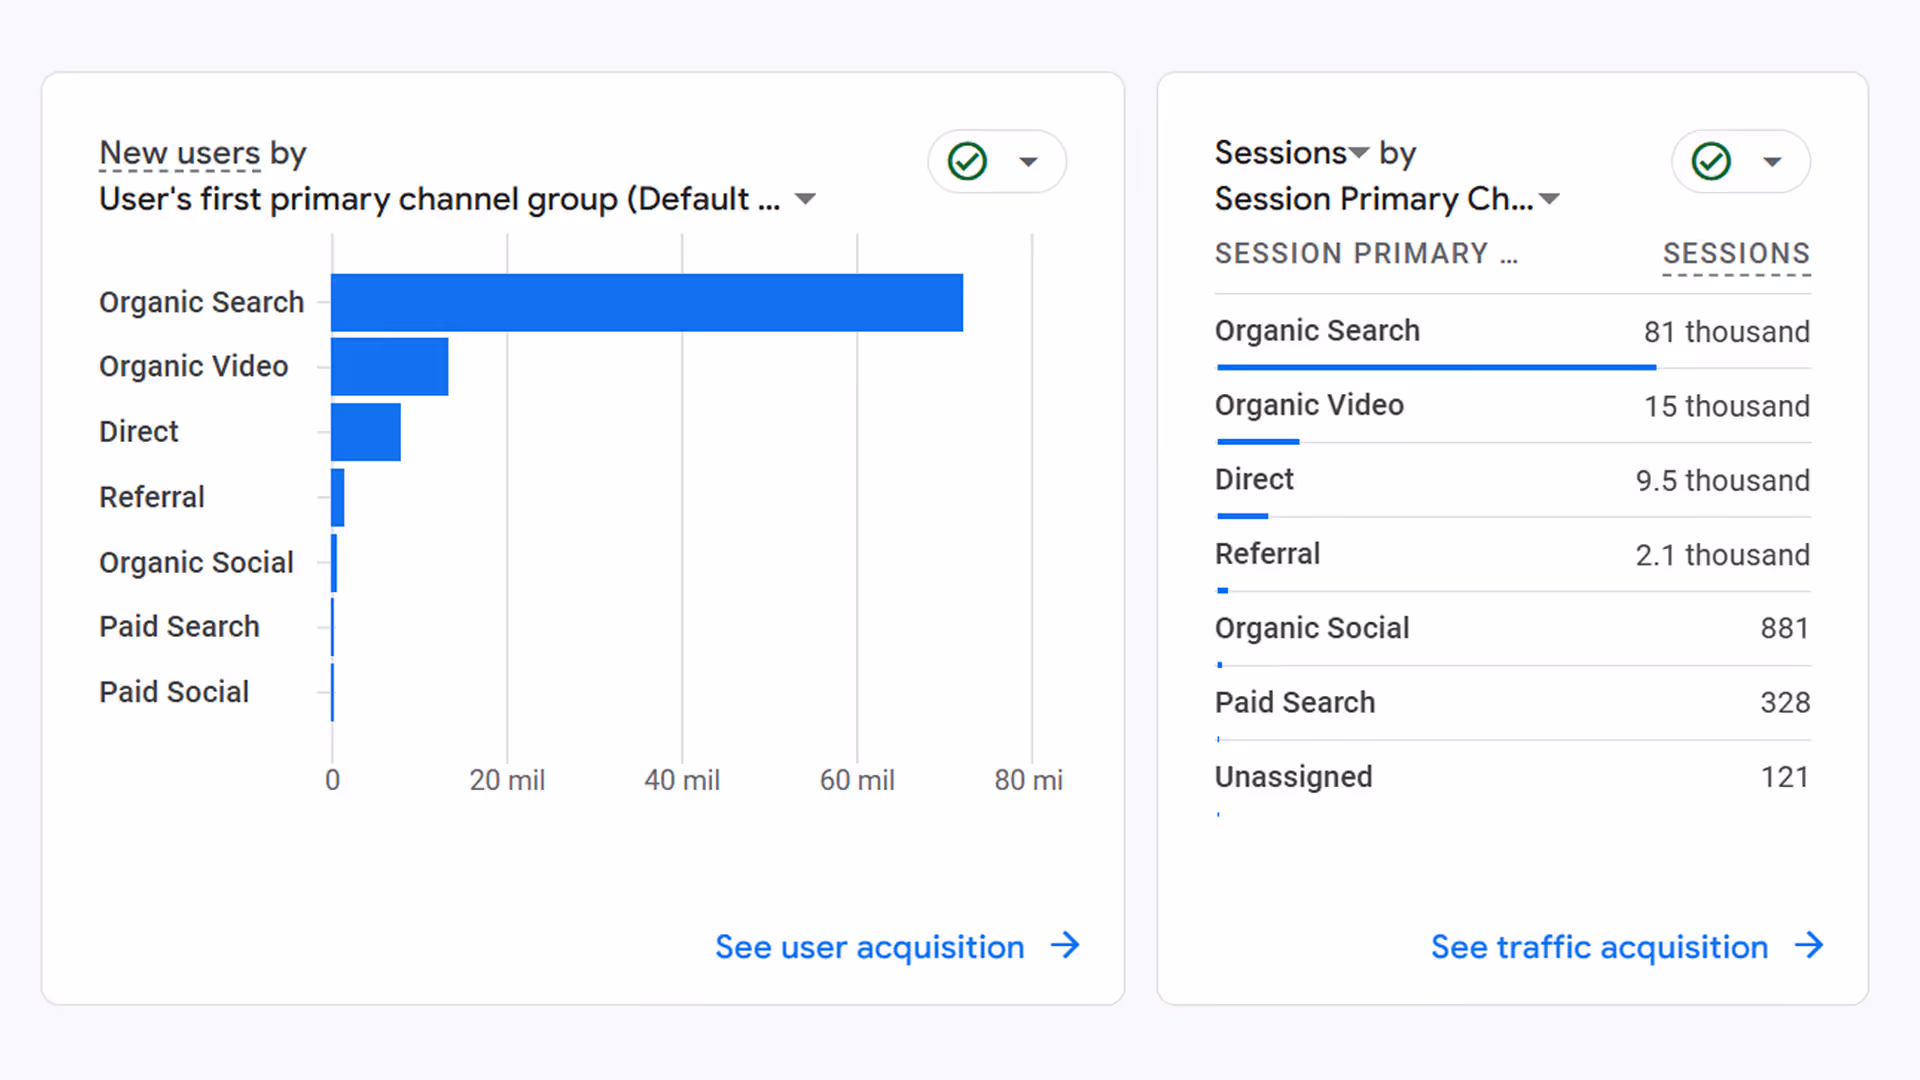Screen dimensions: 1920x1080
Task: Click the dotted-underline New users metric label
Action: (x=179, y=152)
